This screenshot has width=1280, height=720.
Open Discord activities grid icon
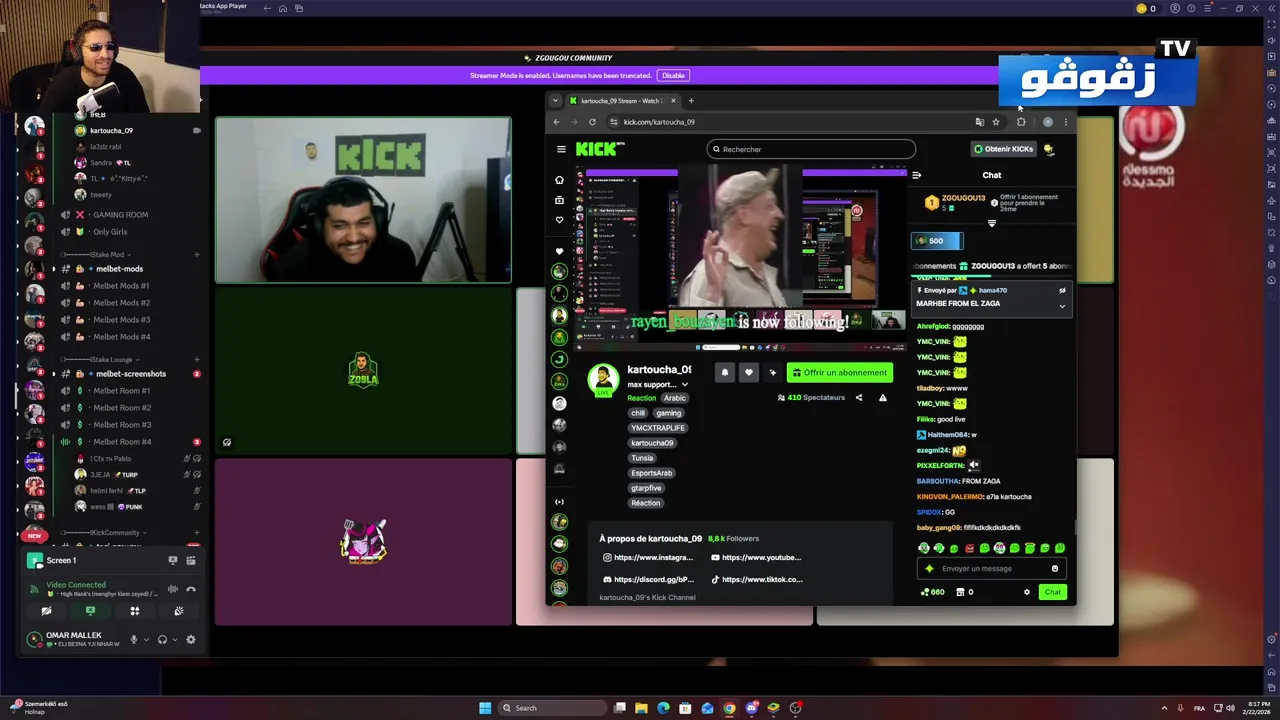(x=135, y=611)
